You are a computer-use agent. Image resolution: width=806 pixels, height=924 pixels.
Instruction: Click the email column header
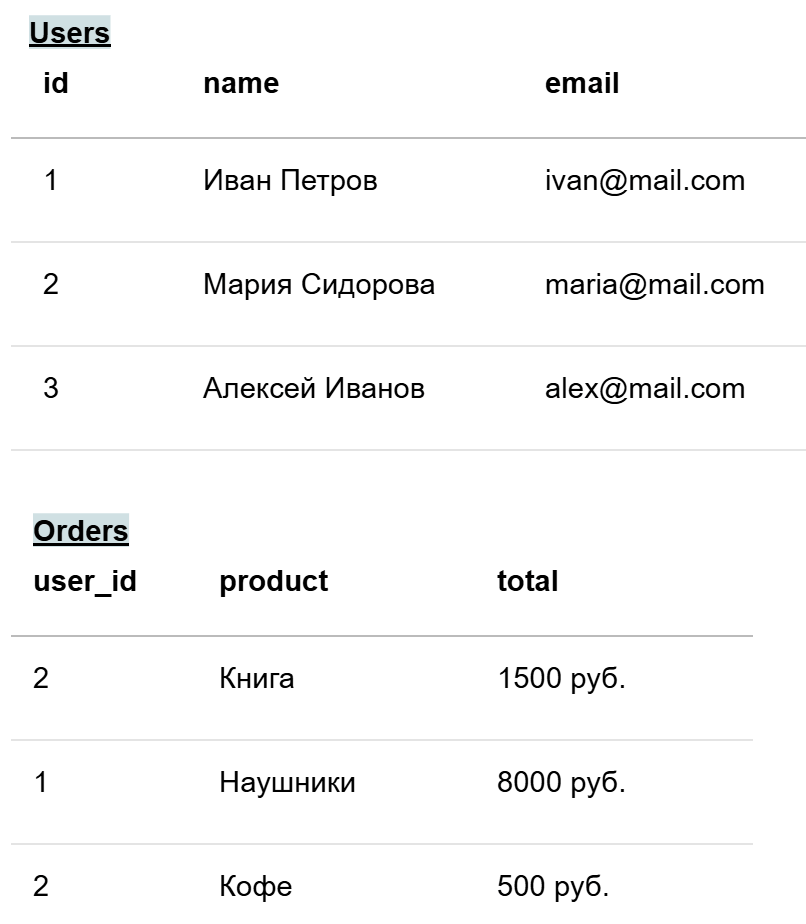point(582,83)
